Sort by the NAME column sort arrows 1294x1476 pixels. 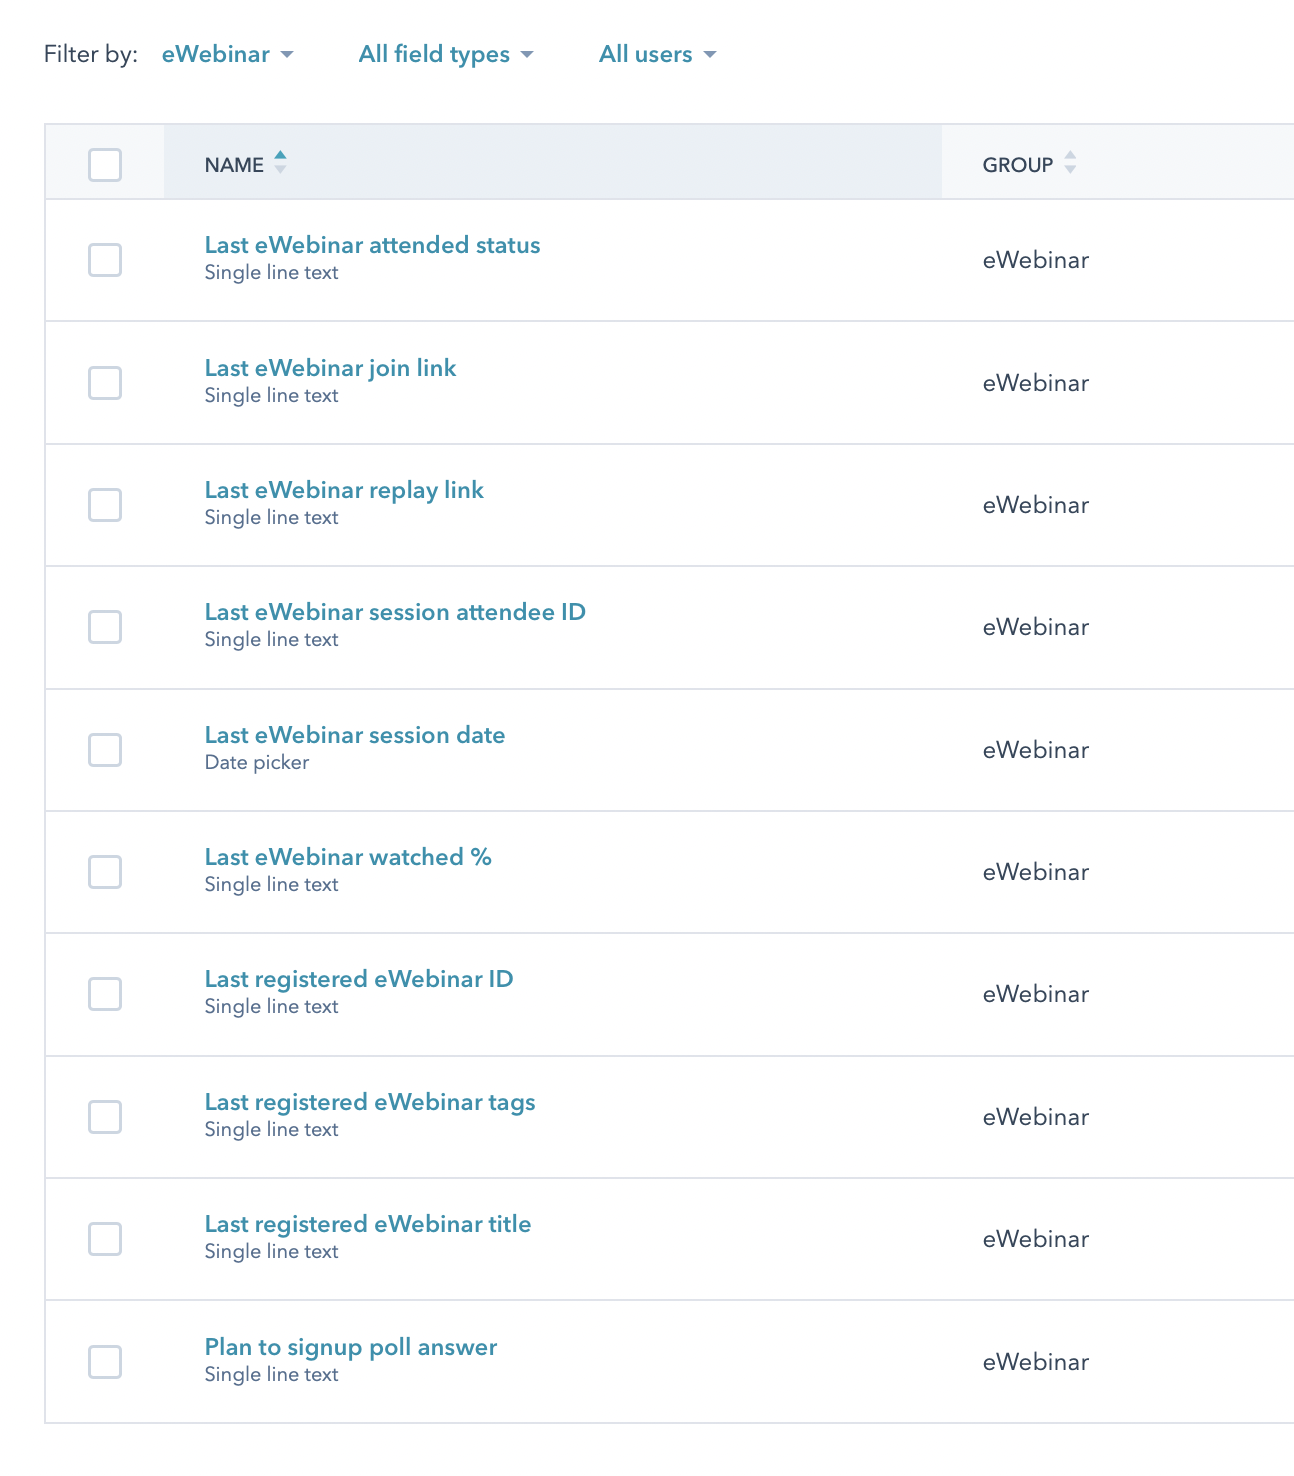[x=280, y=162]
